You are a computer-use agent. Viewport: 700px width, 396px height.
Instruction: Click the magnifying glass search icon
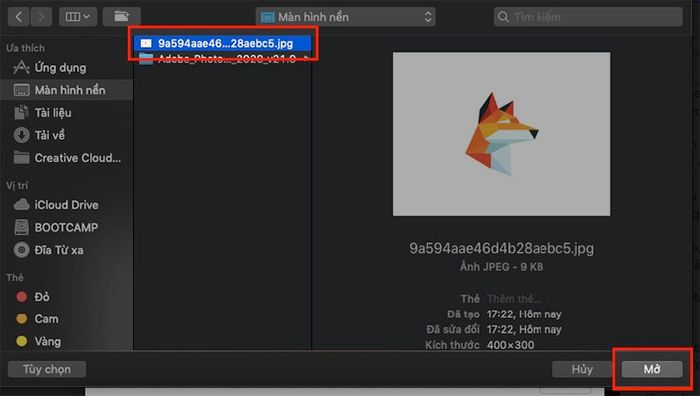point(503,17)
